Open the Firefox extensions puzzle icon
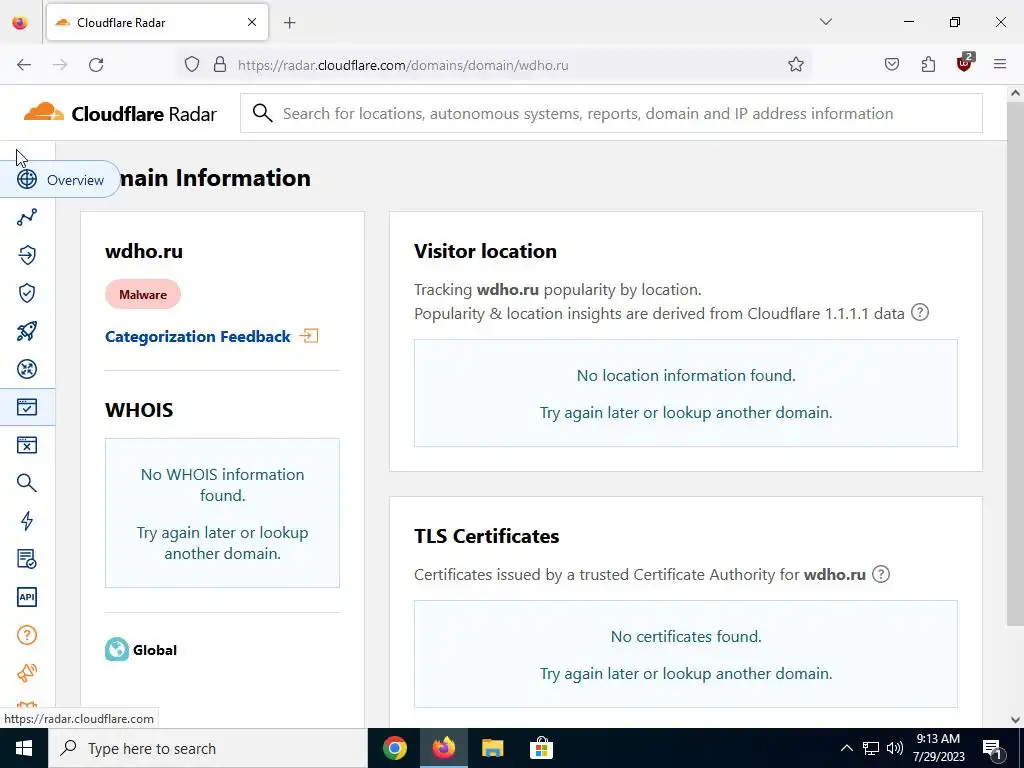 pos(928,65)
